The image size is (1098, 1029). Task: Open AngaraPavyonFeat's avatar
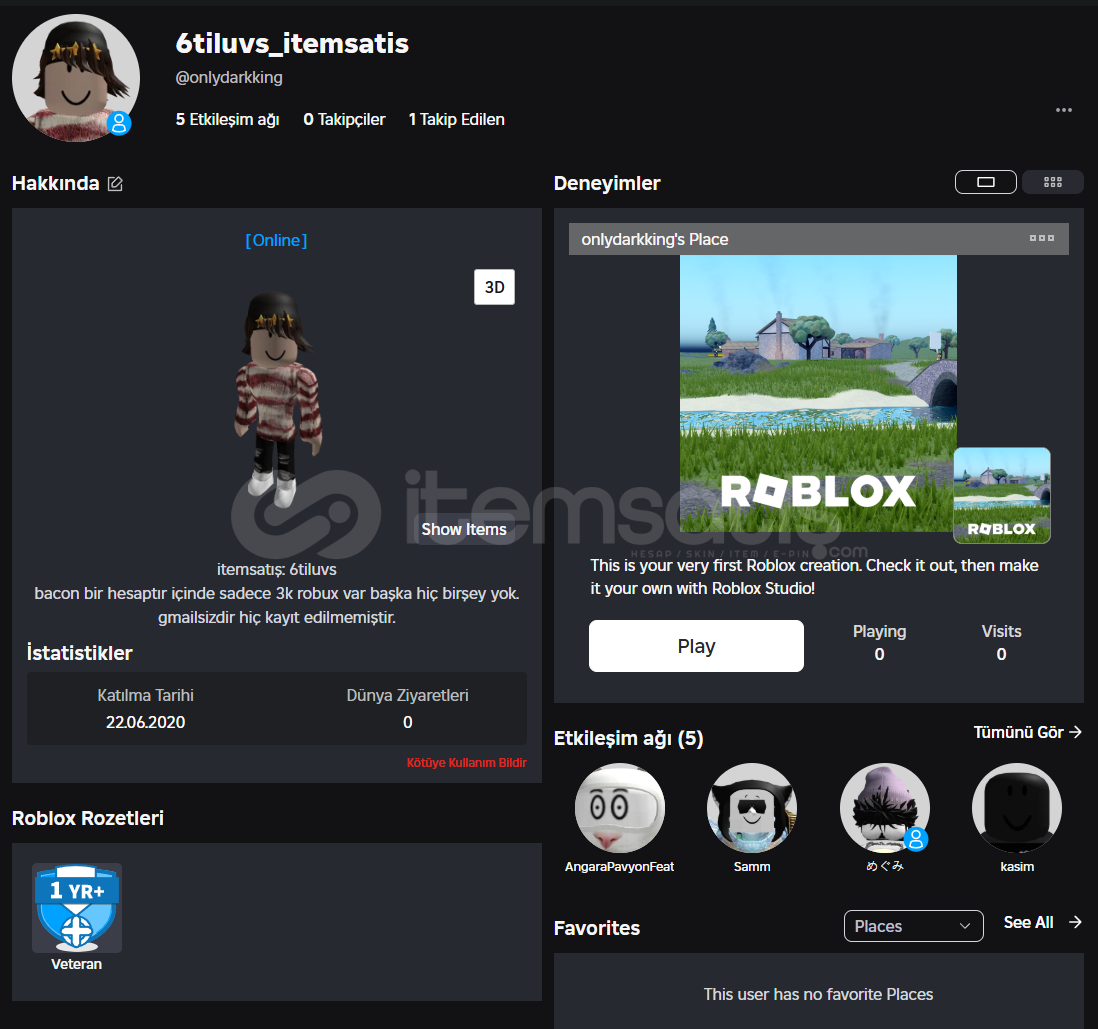click(619, 808)
